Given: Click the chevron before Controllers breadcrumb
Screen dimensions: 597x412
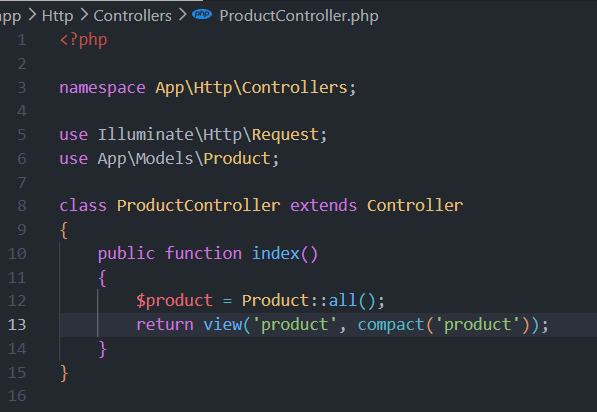Looking at the screenshot, I should [84, 15].
